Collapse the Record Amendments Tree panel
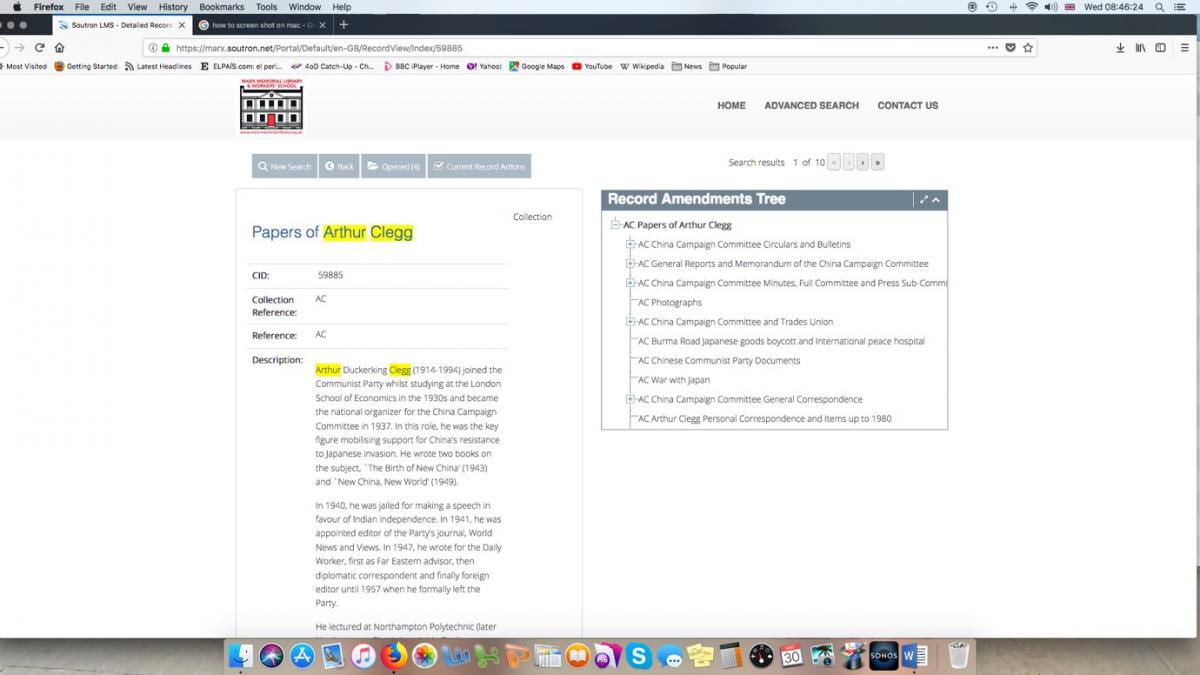 (936, 200)
